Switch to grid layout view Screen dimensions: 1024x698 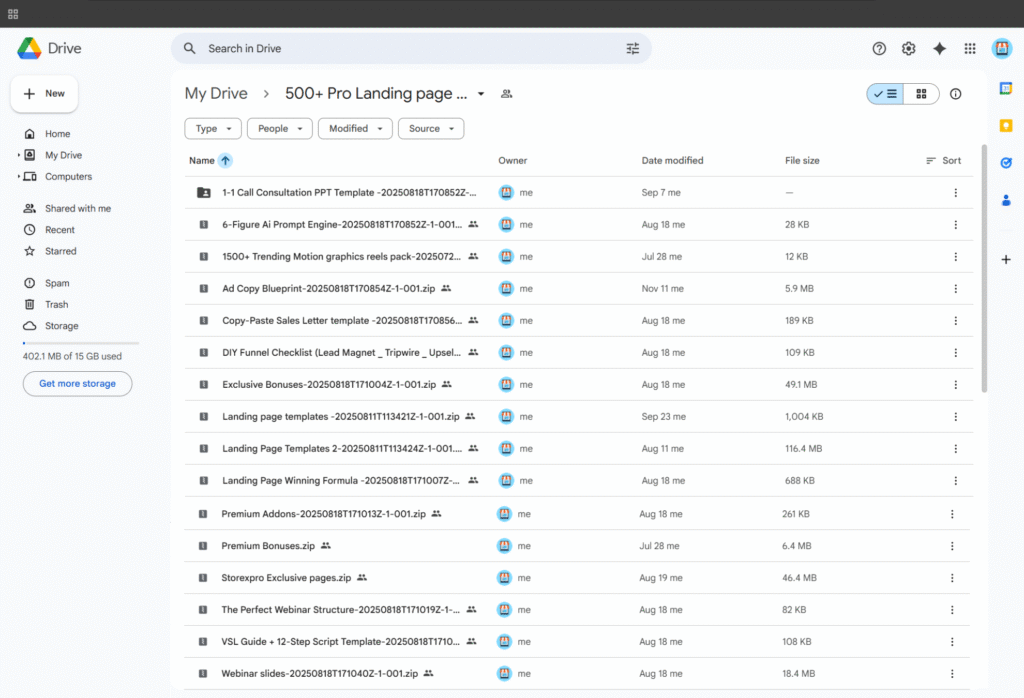click(921, 94)
